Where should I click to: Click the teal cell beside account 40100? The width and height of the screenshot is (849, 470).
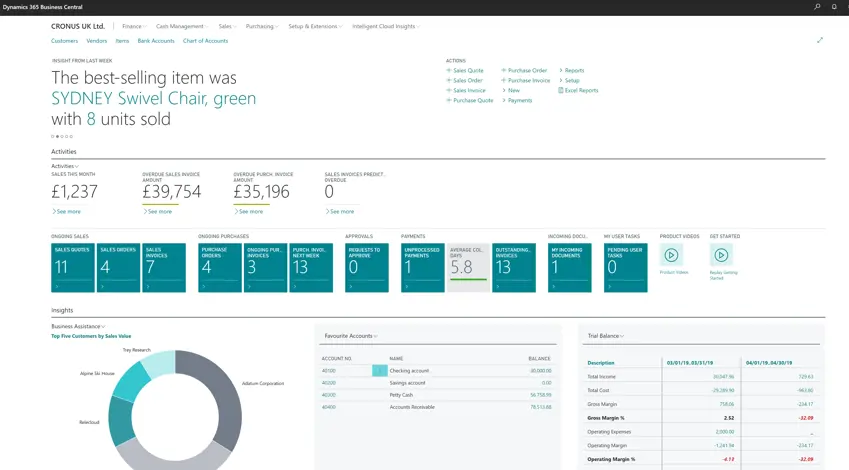click(380, 371)
